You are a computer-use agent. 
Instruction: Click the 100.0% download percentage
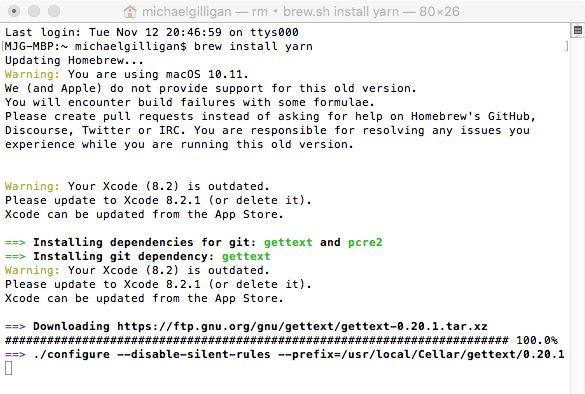pos(537,340)
